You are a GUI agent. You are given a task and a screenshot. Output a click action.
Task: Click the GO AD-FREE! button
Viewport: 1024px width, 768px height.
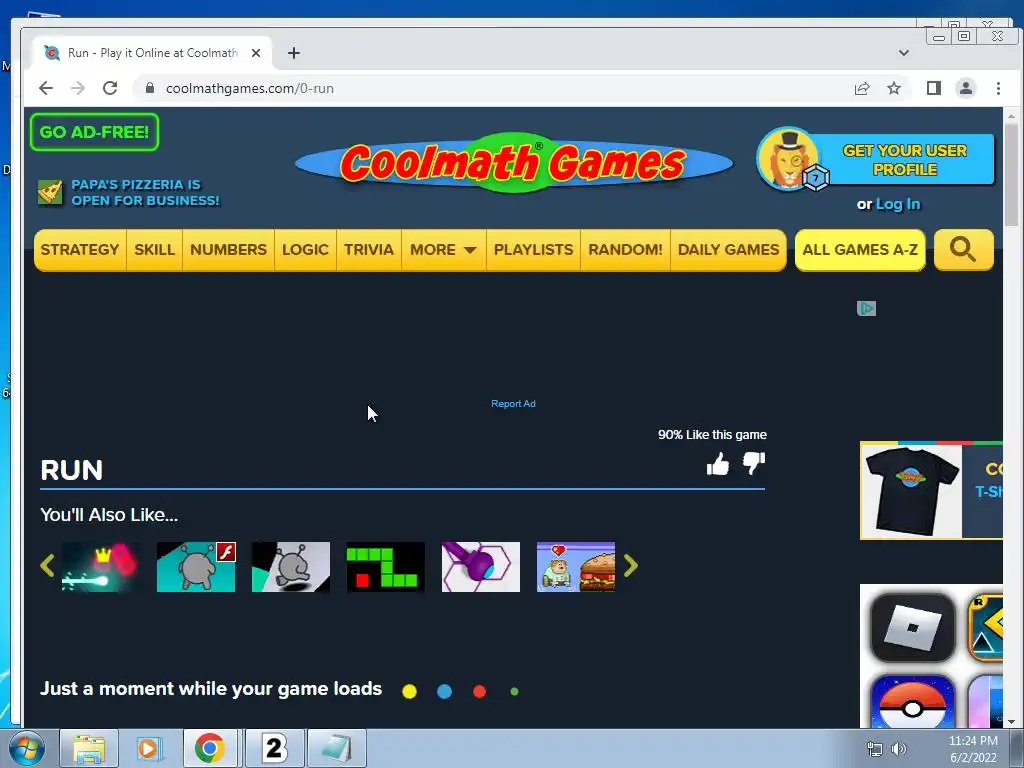pyautogui.click(x=95, y=132)
